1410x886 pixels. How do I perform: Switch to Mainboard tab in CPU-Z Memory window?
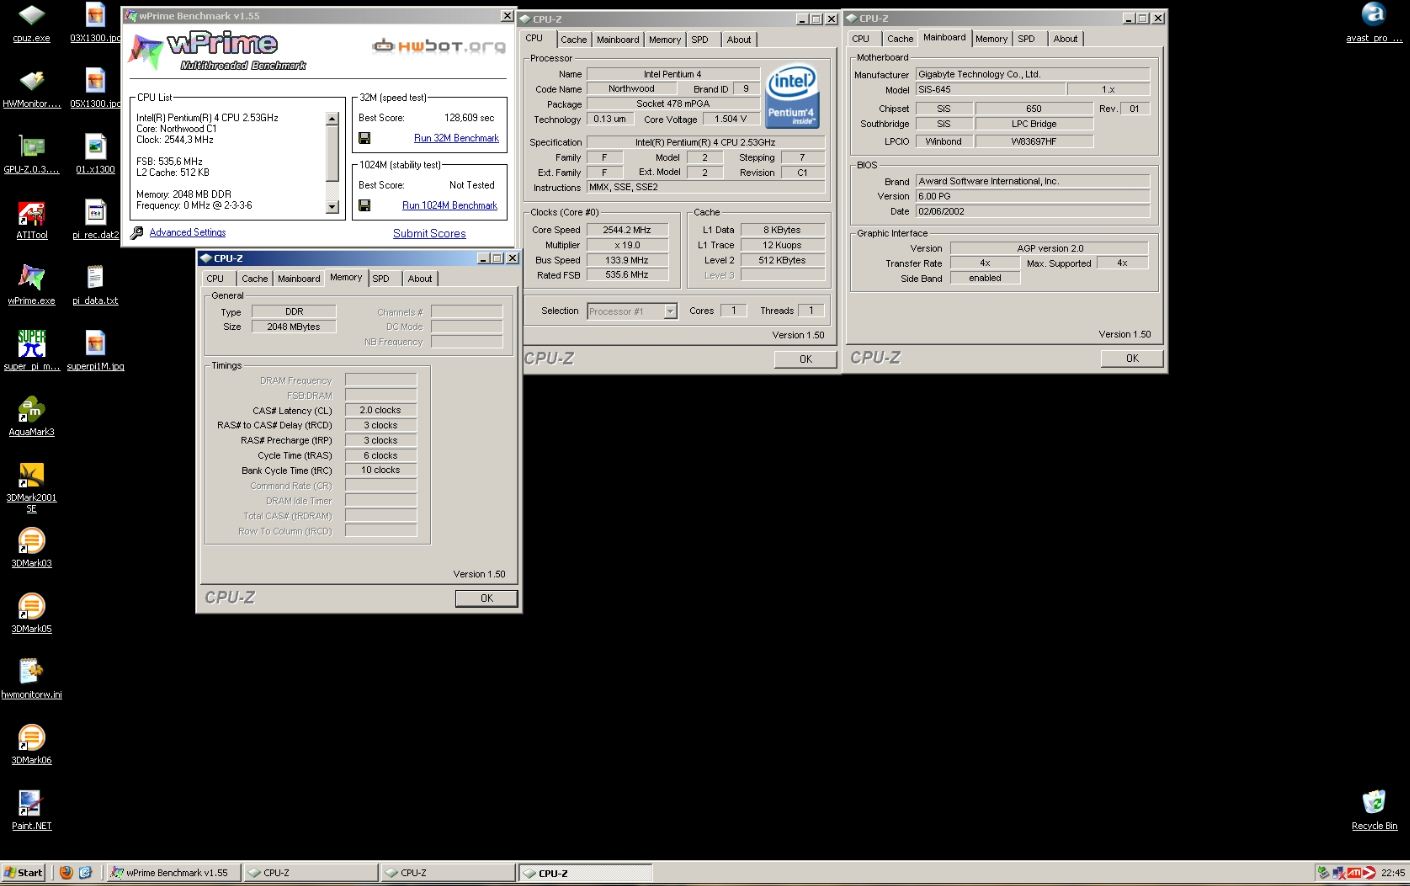click(298, 278)
